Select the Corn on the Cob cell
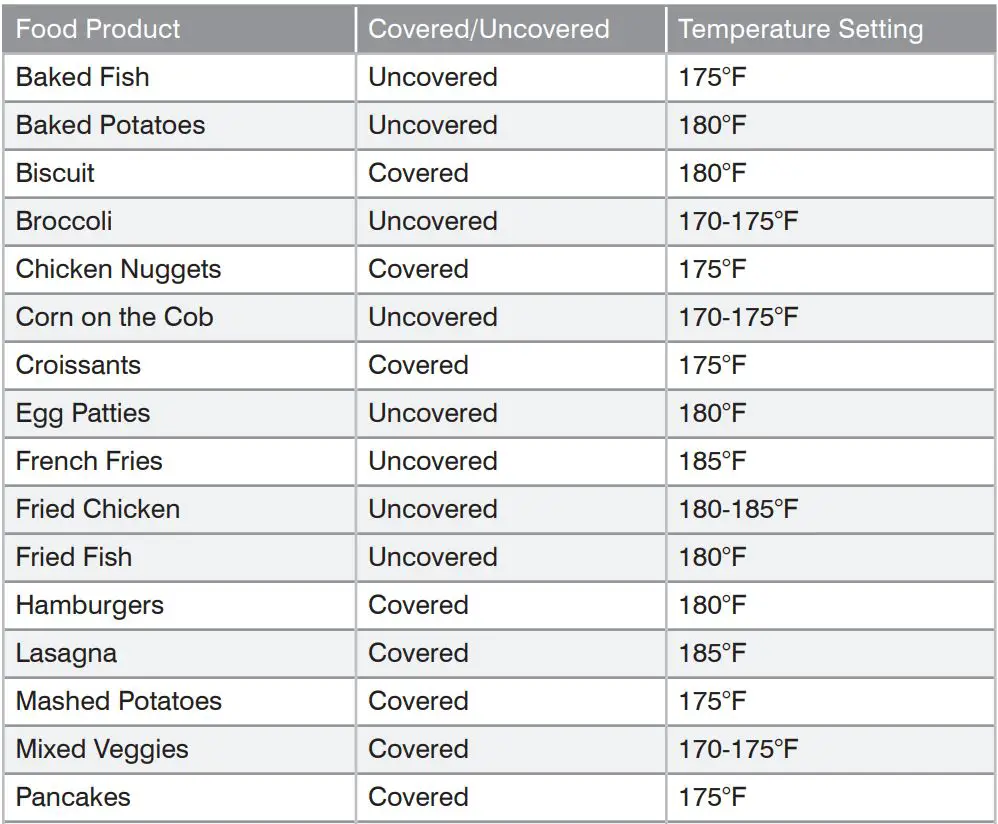This screenshot has height=824, width=998. click(x=114, y=317)
